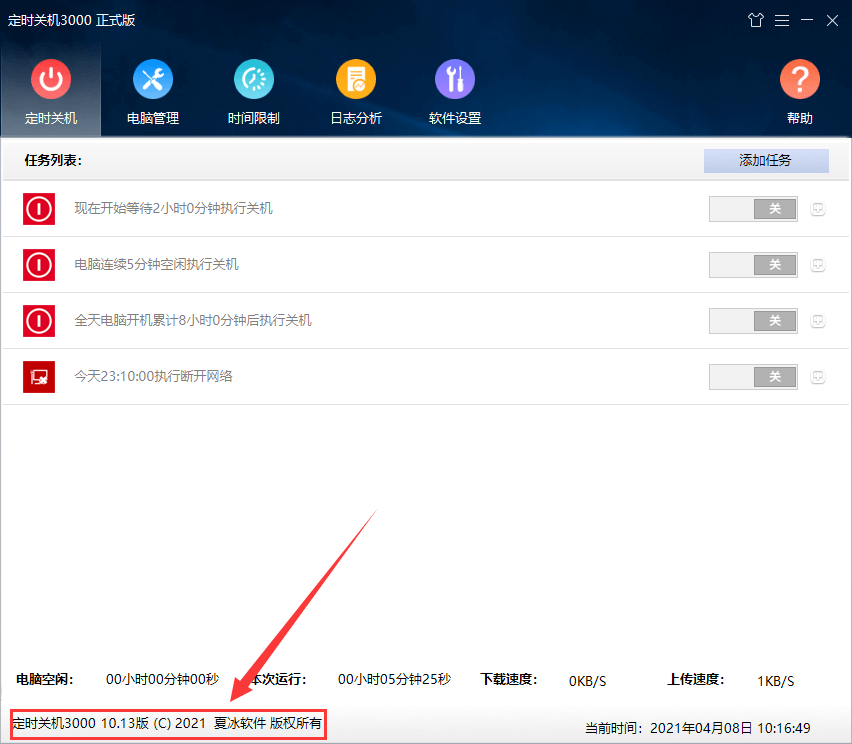Click red power icon of 连续5分钟空闲 task
The width and height of the screenshot is (852, 744).
click(39, 265)
